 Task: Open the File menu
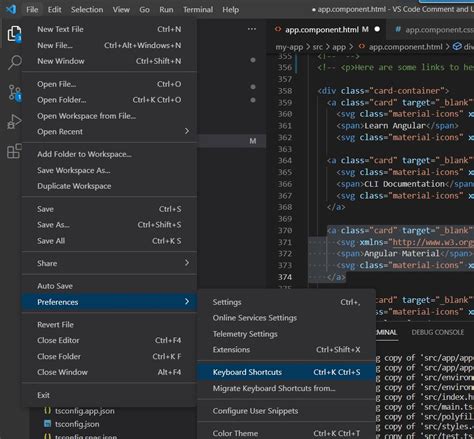[32, 10]
